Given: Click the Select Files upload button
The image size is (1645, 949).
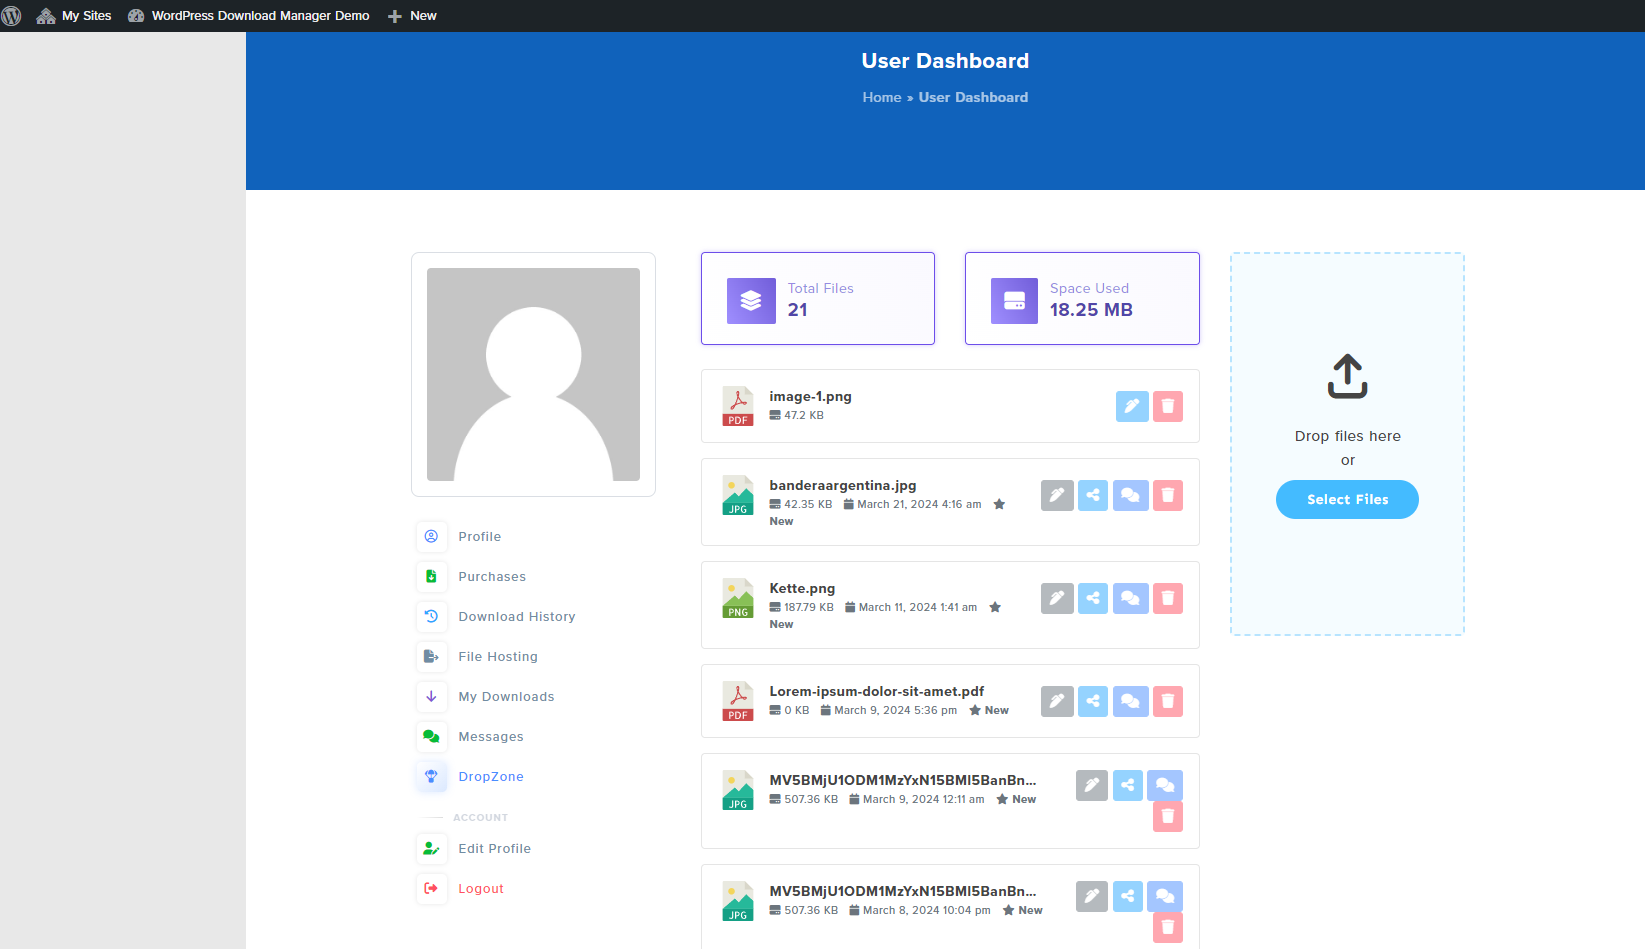Looking at the screenshot, I should click(x=1347, y=500).
